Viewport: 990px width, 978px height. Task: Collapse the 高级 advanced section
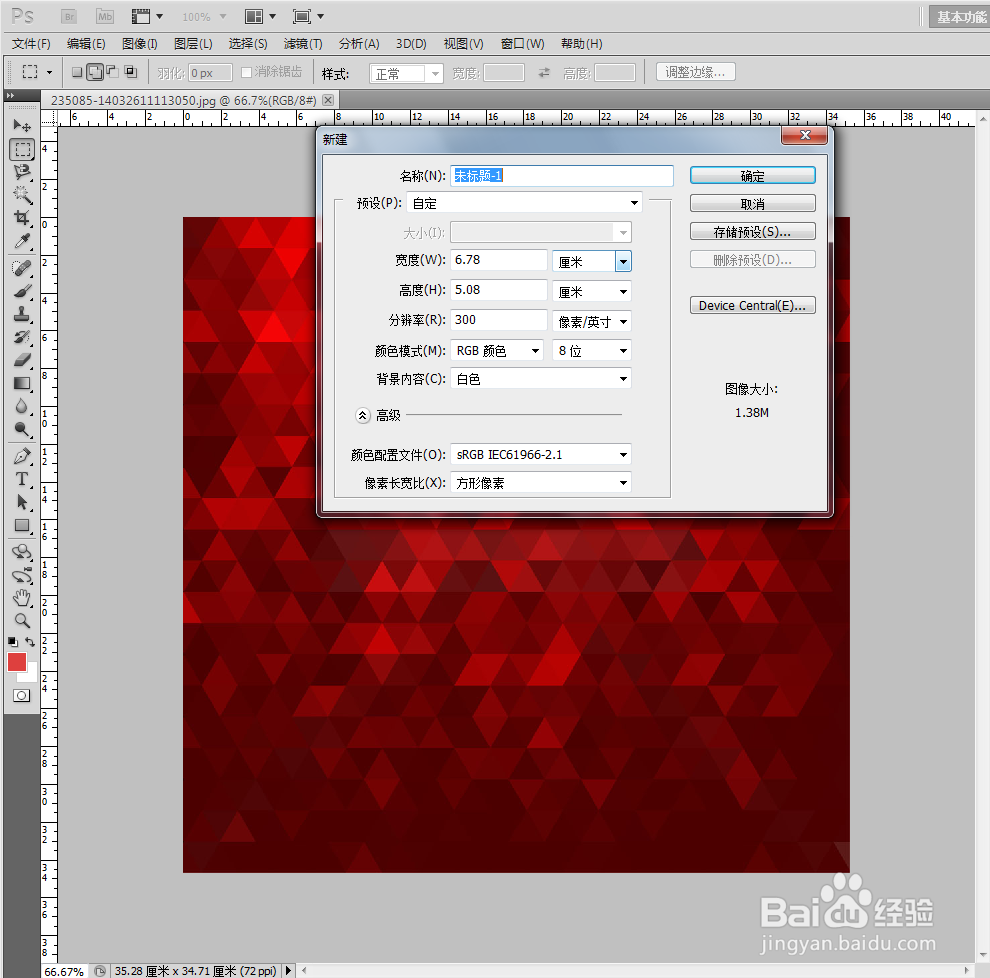362,415
